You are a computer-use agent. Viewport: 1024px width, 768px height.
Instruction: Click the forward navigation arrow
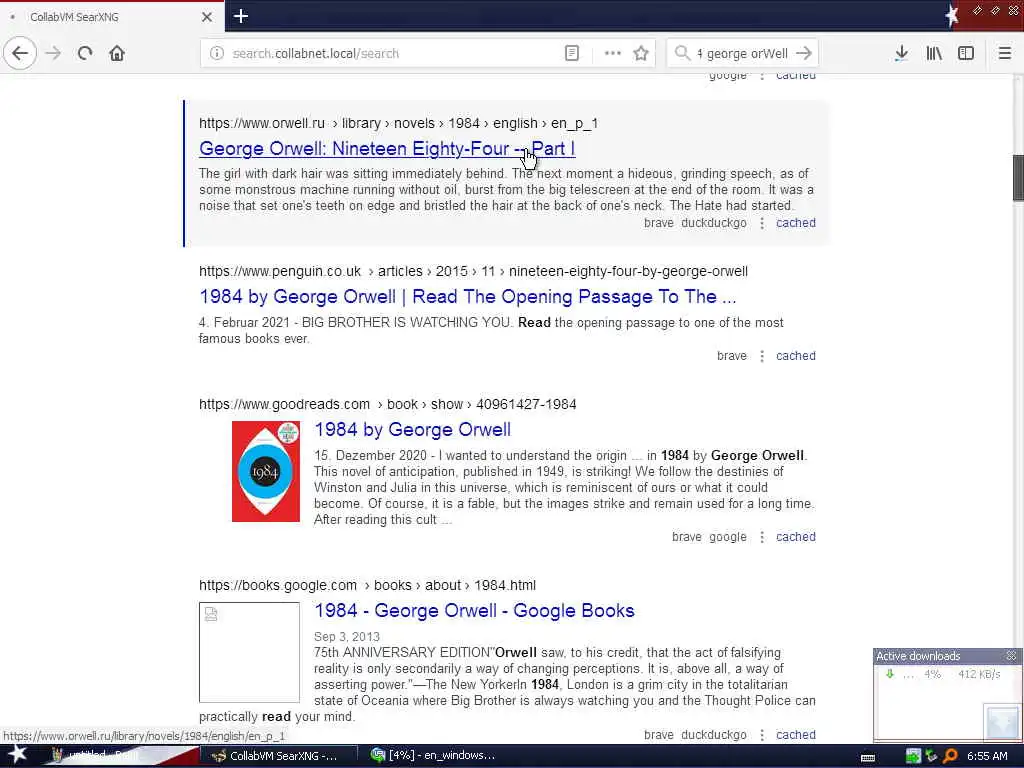pyautogui.click(x=54, y=53)
